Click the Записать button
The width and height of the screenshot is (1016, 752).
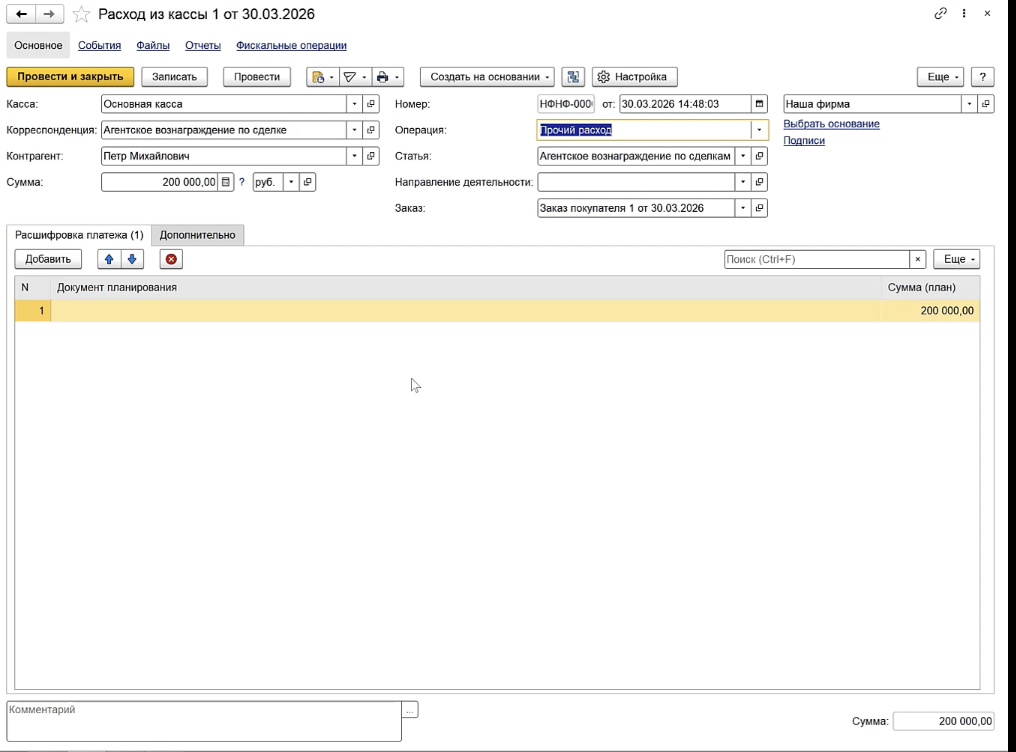174,77
